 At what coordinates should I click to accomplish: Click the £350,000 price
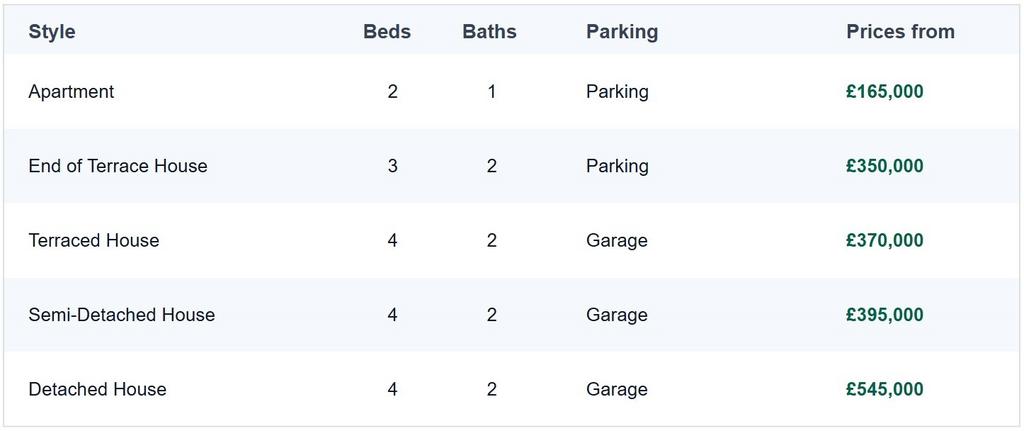(x=884, y=166)
